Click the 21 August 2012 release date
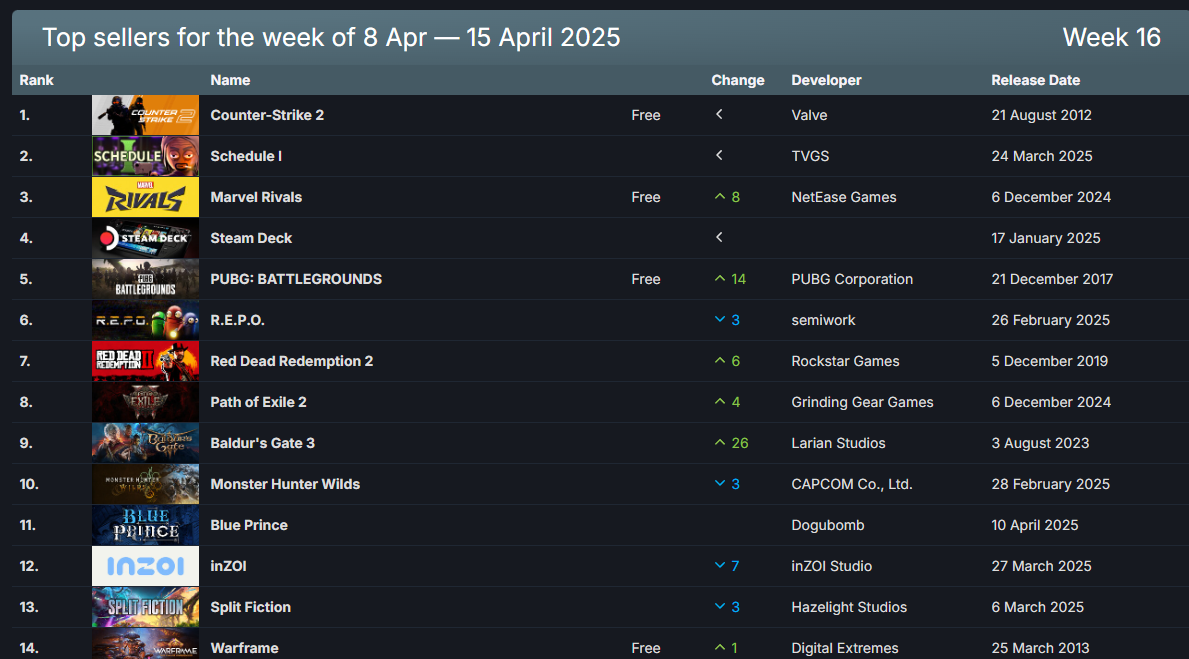This screenshot has width=1189, height=659. (1041, 115)
